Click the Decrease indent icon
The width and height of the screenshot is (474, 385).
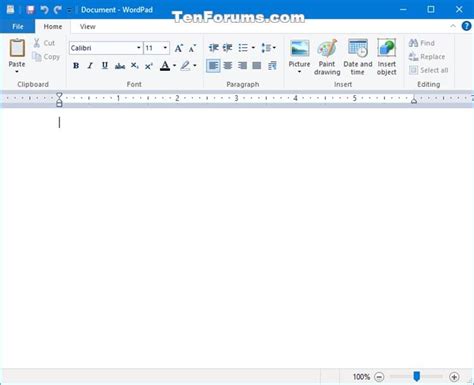[x=213, y=48]
